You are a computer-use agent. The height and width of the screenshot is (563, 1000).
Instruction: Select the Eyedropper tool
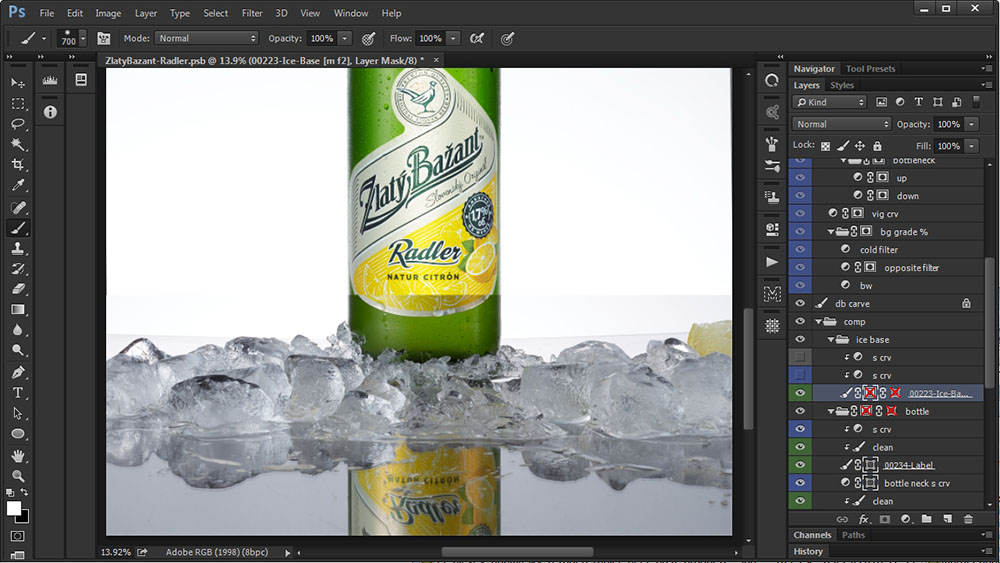click(x=18, y=186)
